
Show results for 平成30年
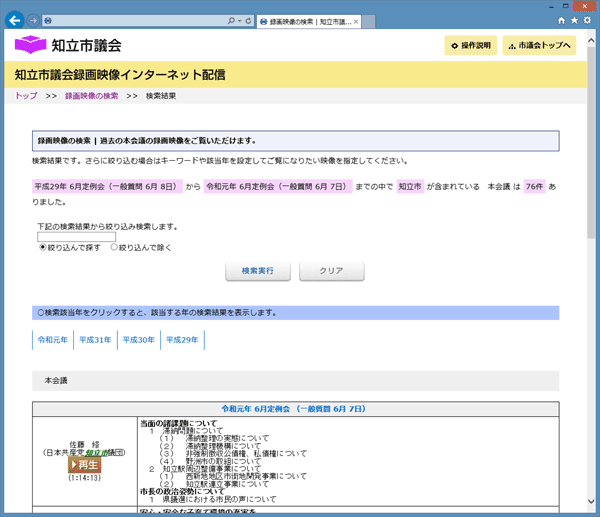click(139, 340)
